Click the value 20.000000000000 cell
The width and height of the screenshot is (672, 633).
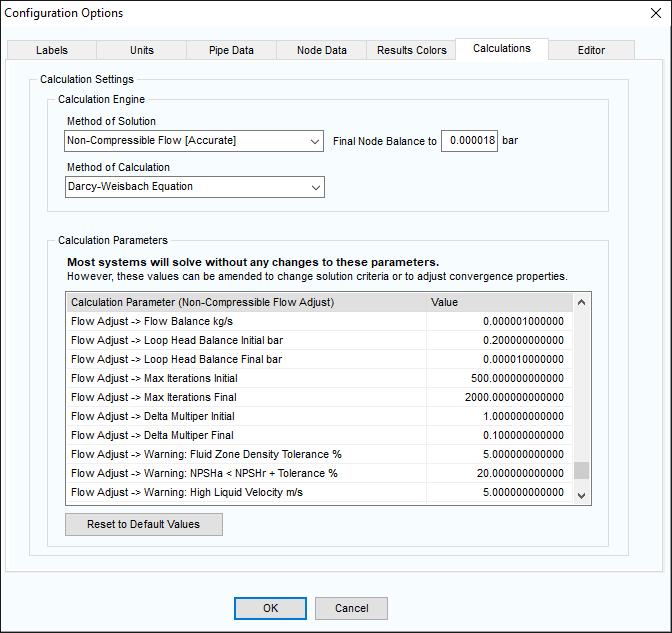pyautogui.click(x=499, y=473)
